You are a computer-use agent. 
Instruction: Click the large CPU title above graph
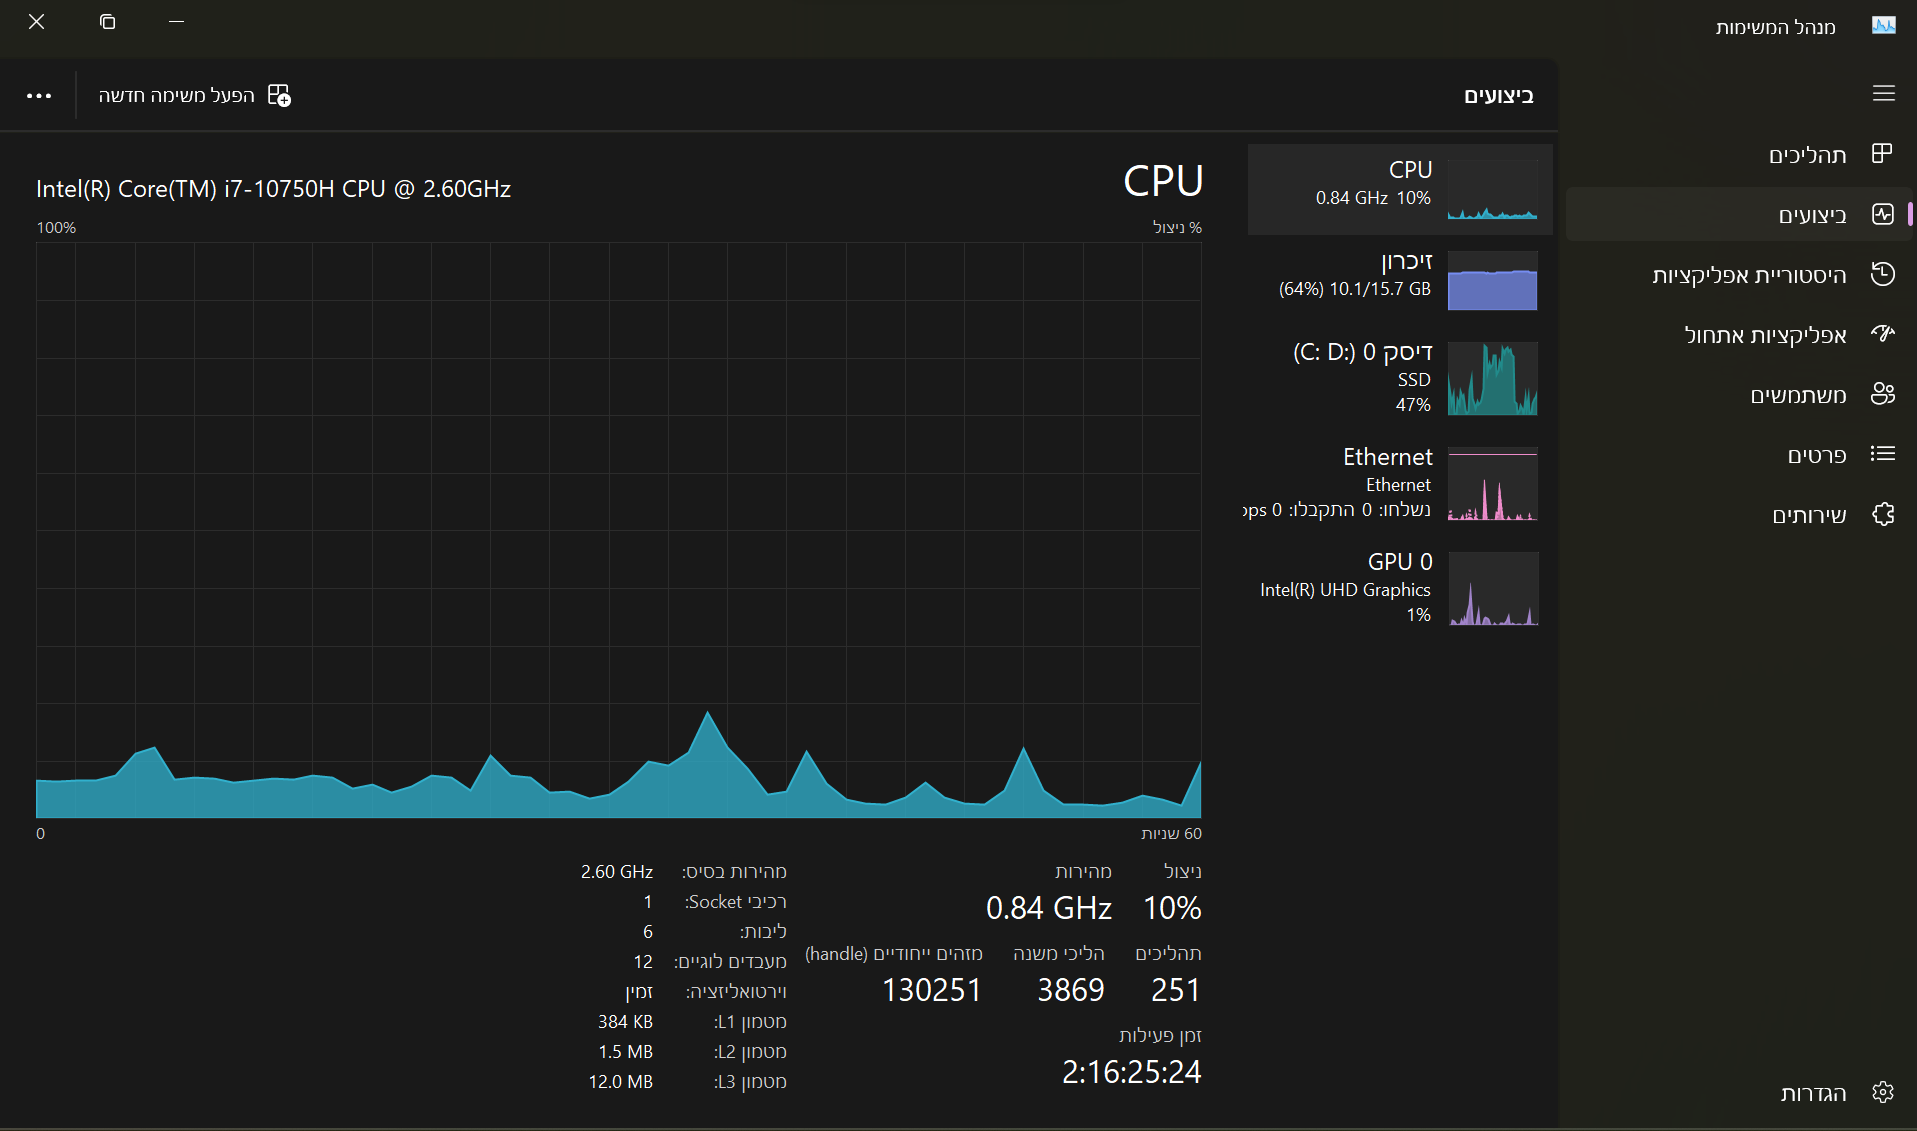1163,181
